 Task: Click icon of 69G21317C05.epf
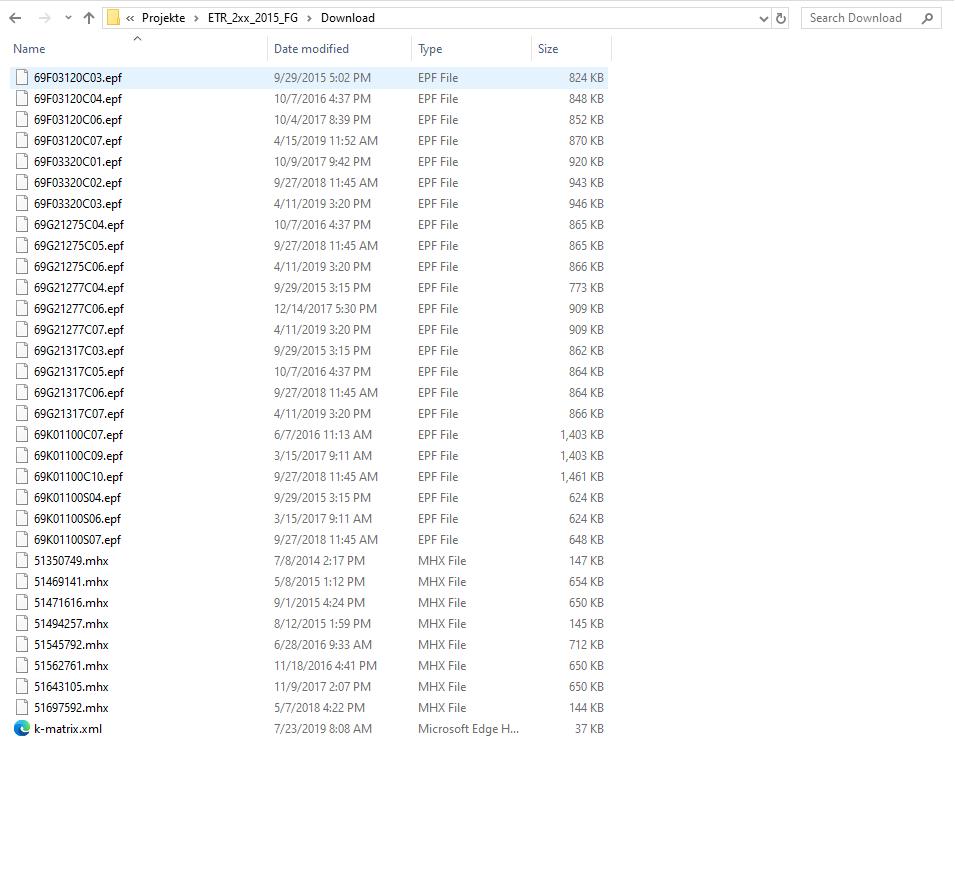22,372
